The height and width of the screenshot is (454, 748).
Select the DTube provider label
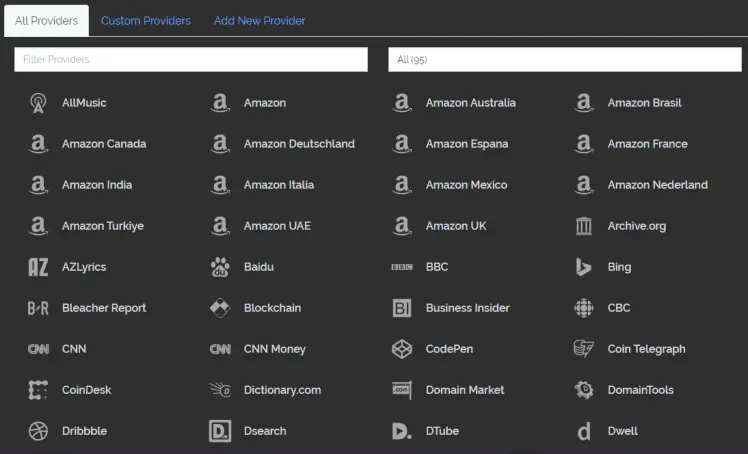tap(442, 431)
